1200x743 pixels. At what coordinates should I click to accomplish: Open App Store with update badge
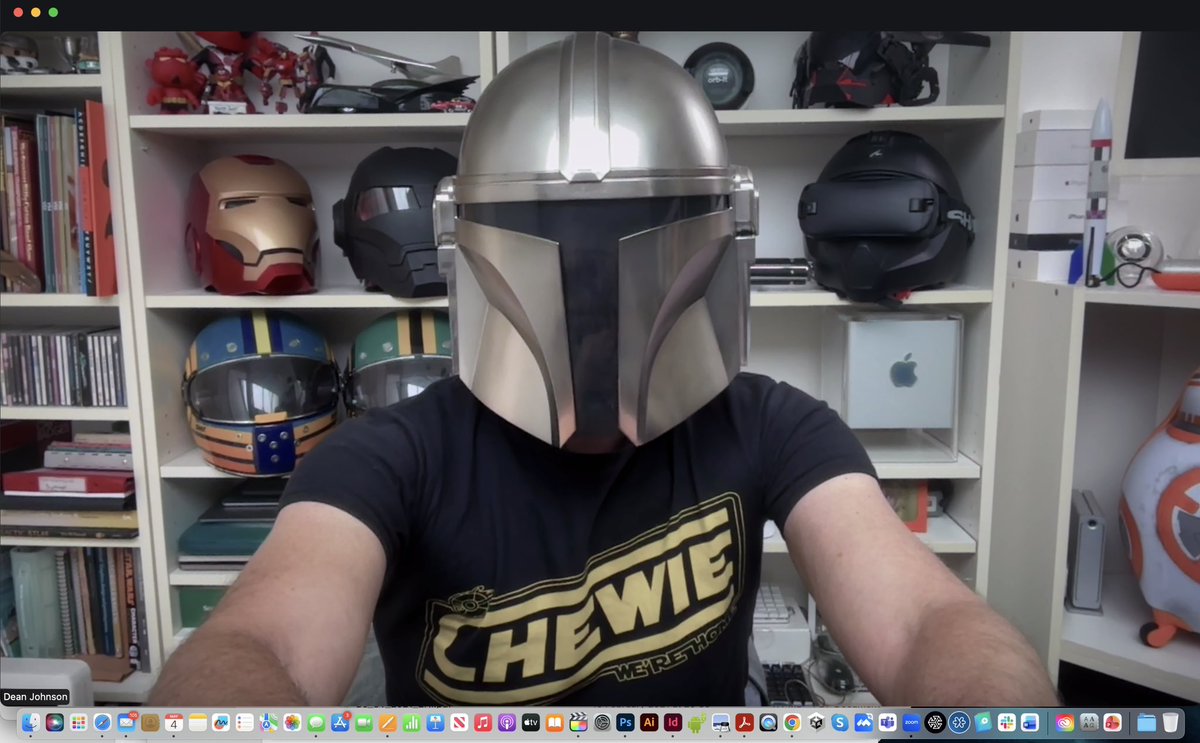coord(340,722)
